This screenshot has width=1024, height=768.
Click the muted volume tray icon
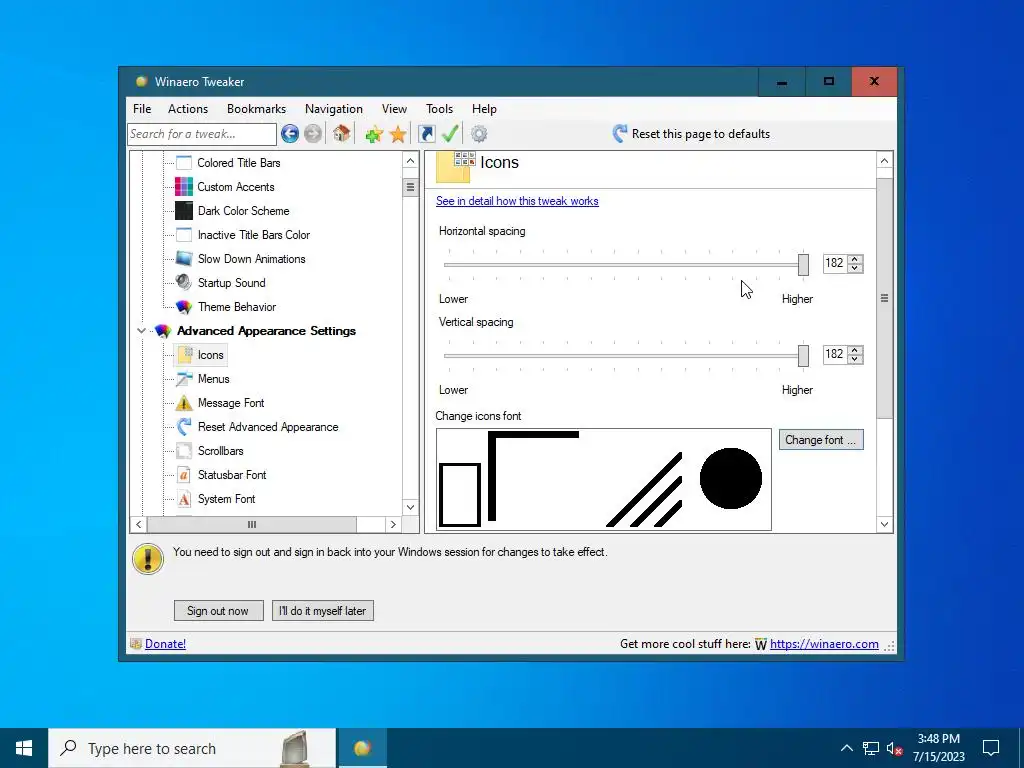894,748
